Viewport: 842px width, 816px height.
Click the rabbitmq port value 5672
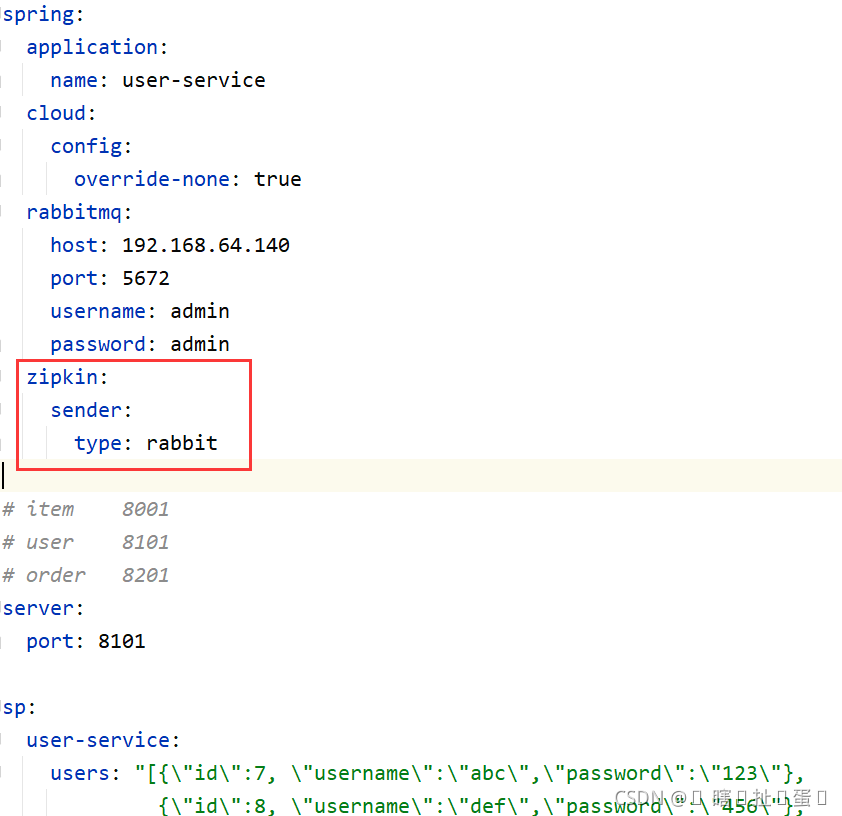(146, 279)
